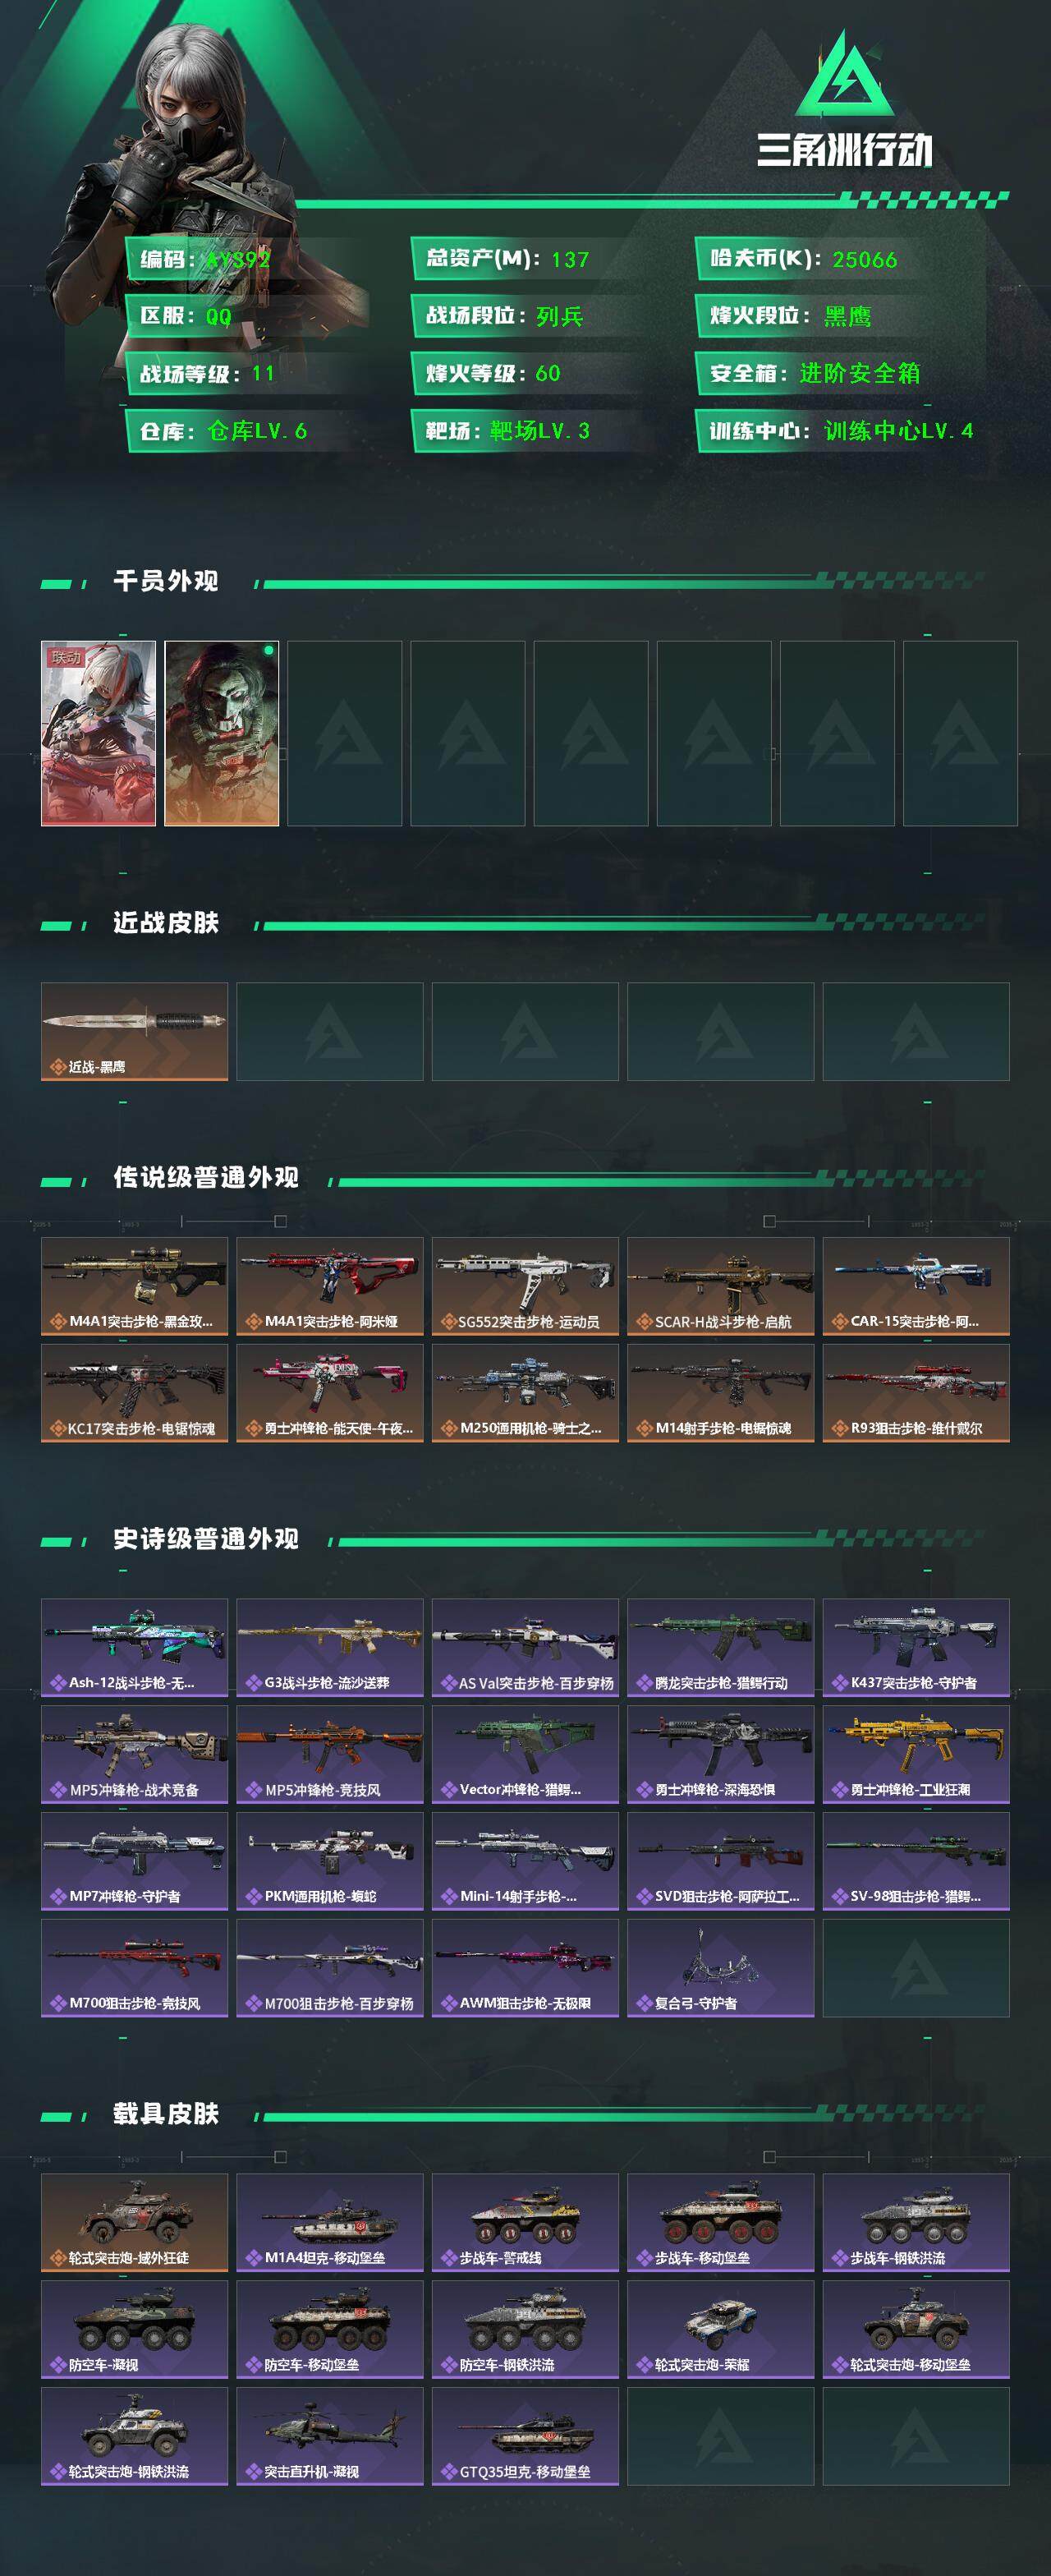Viewport: 1051px width, 2576px height.
Task: Open the SG552突击步枪-运动员 skin card
Action: click(x=525, y=1286)
